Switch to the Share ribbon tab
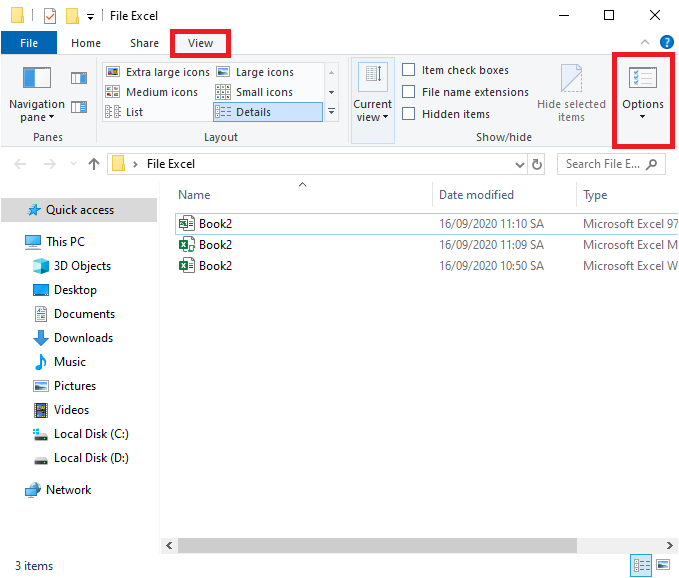The height and width of the screenshot is (578, 679). coord(144,43)
